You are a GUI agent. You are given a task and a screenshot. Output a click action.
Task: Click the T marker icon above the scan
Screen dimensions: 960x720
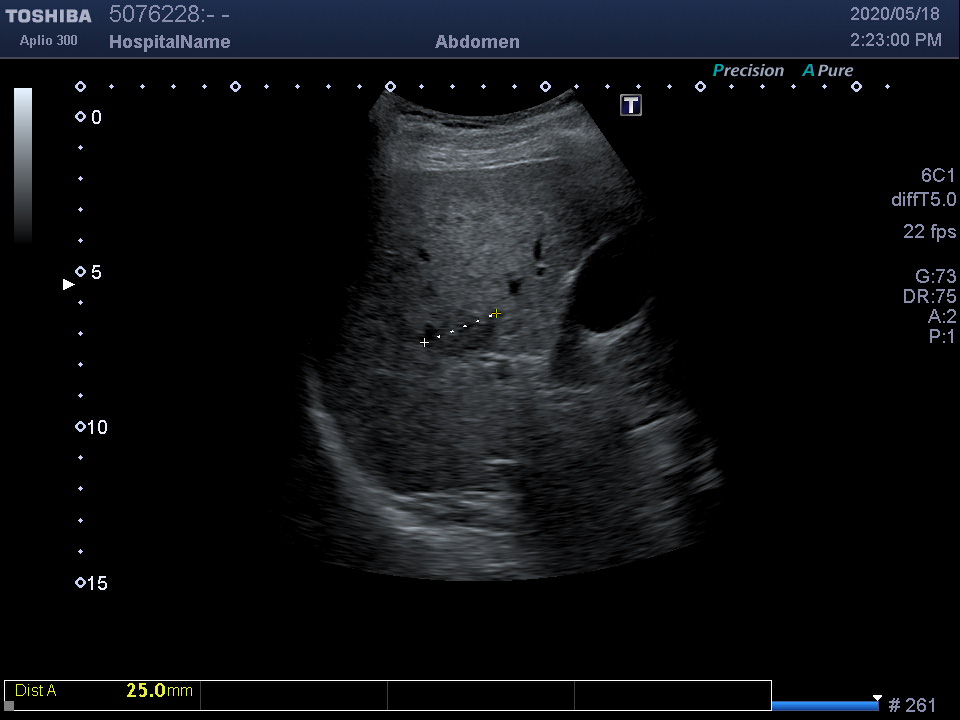click(x=631, y=105)
